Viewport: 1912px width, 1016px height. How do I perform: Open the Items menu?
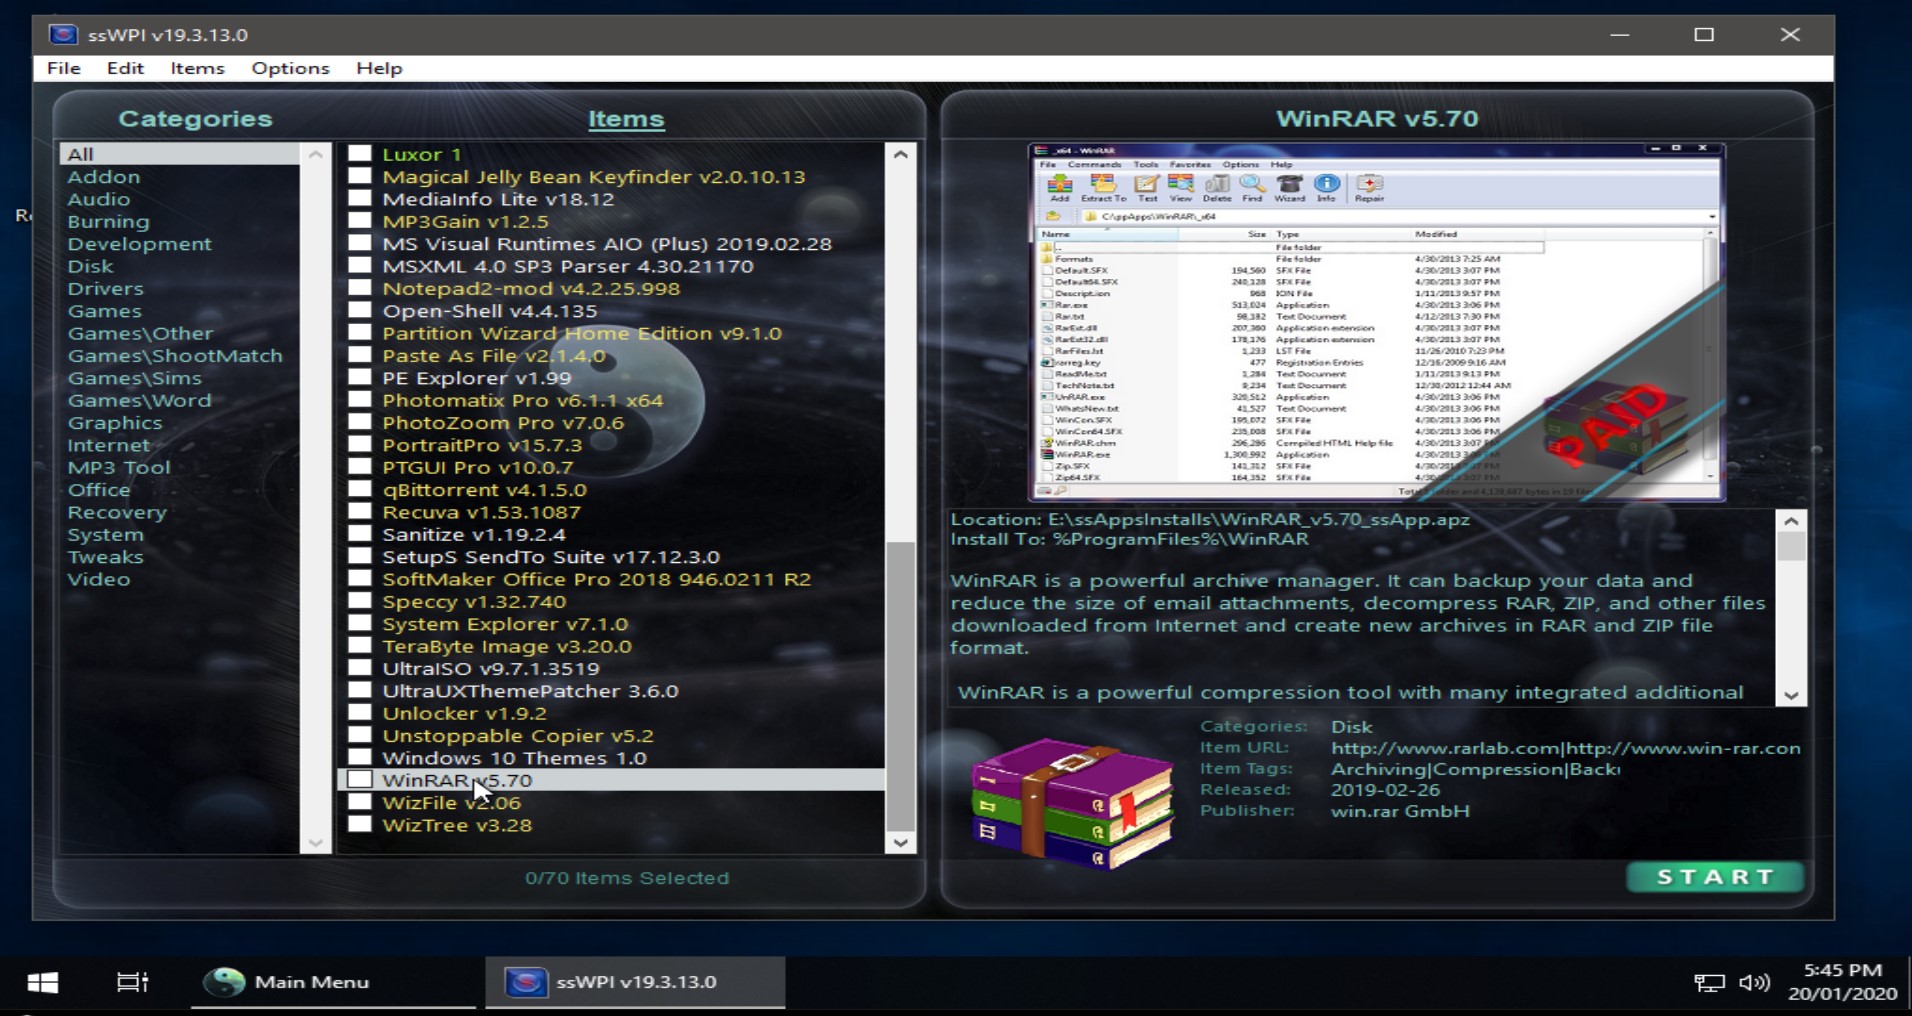[197, 68]
